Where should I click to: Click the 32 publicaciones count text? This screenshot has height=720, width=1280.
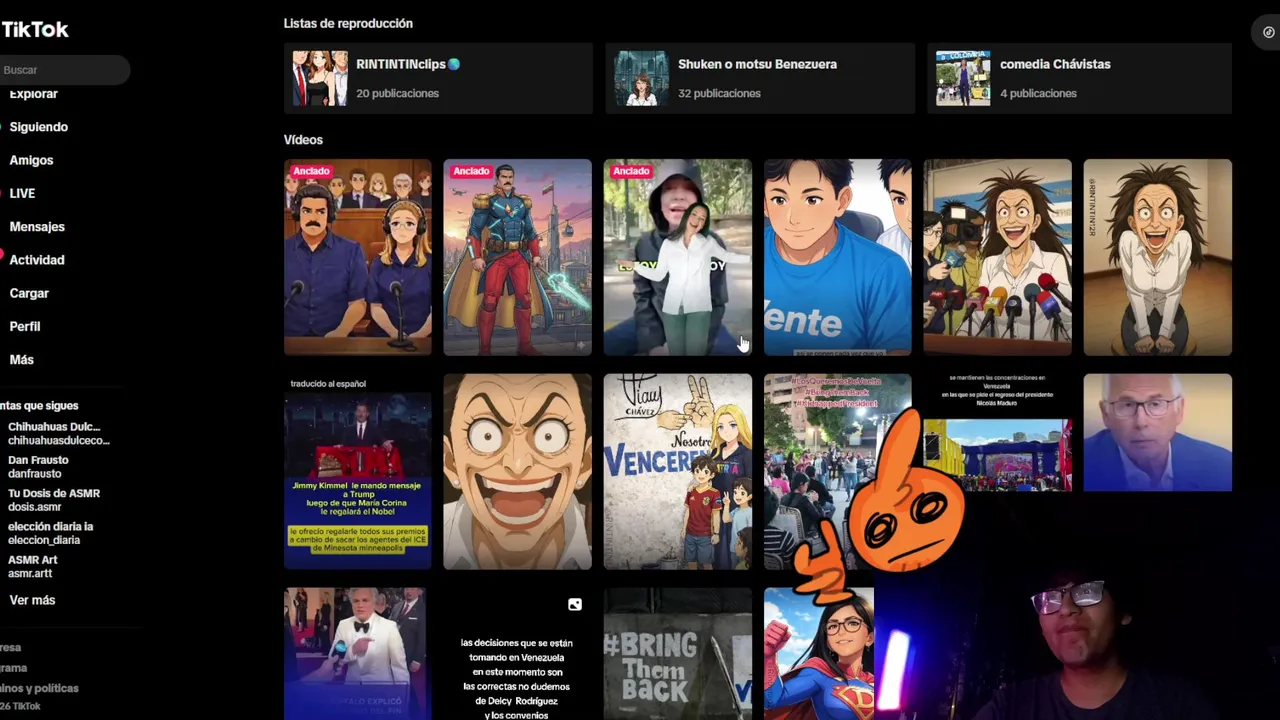click(x=719, y=93)
